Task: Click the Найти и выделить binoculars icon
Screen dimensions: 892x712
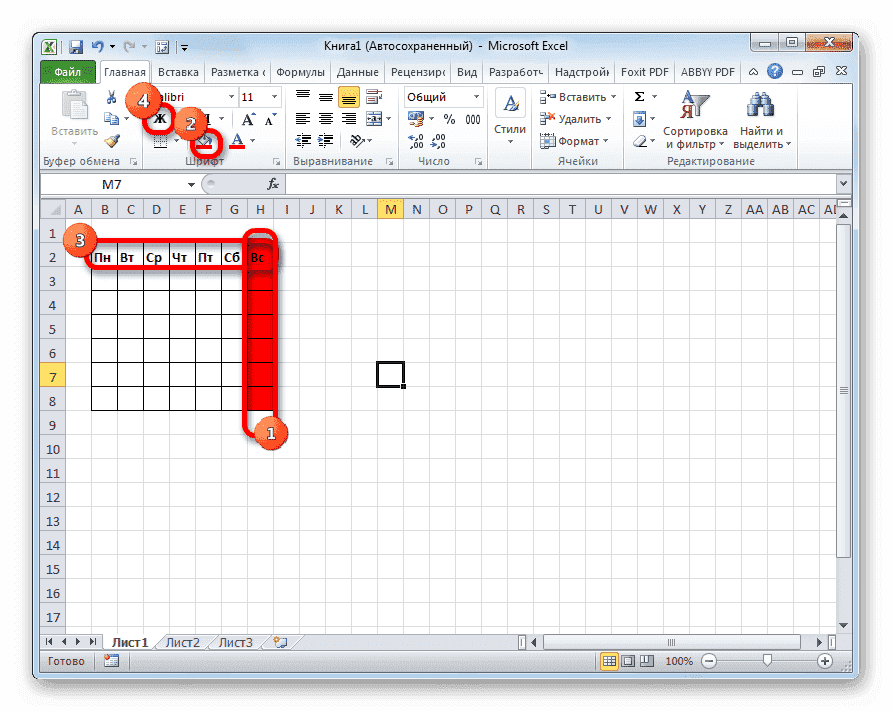Action: tap(758, 104)
